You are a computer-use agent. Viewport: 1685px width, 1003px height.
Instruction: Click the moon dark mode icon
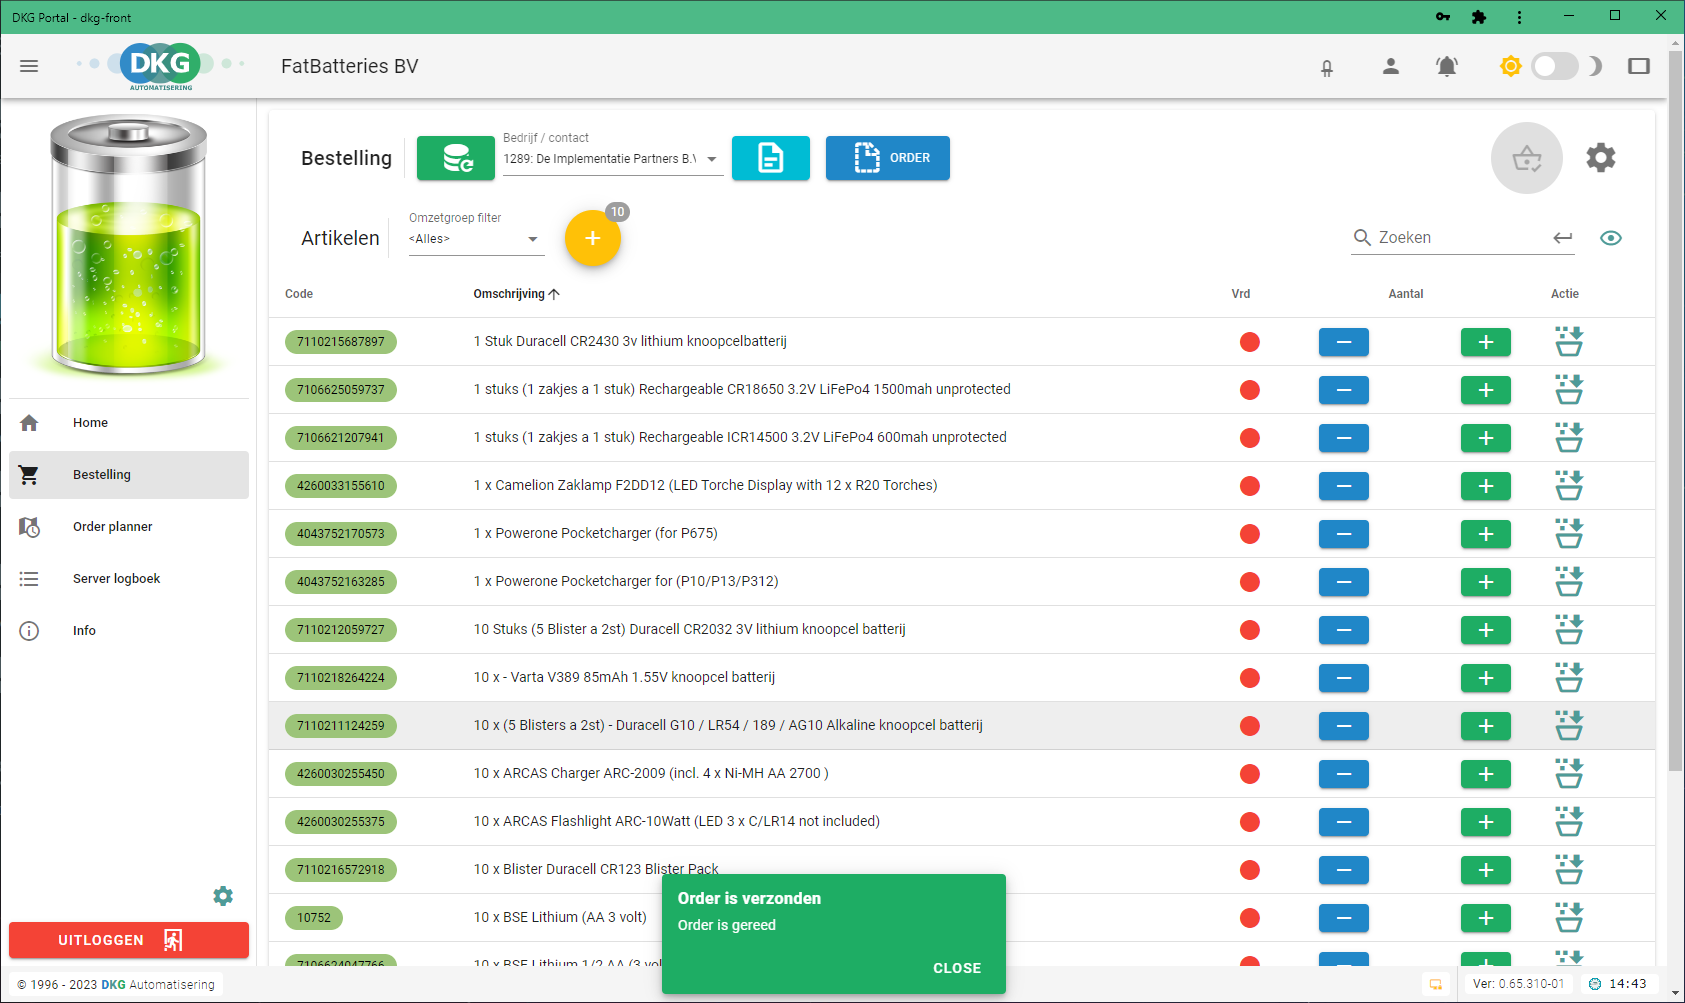click(1596, 66)
